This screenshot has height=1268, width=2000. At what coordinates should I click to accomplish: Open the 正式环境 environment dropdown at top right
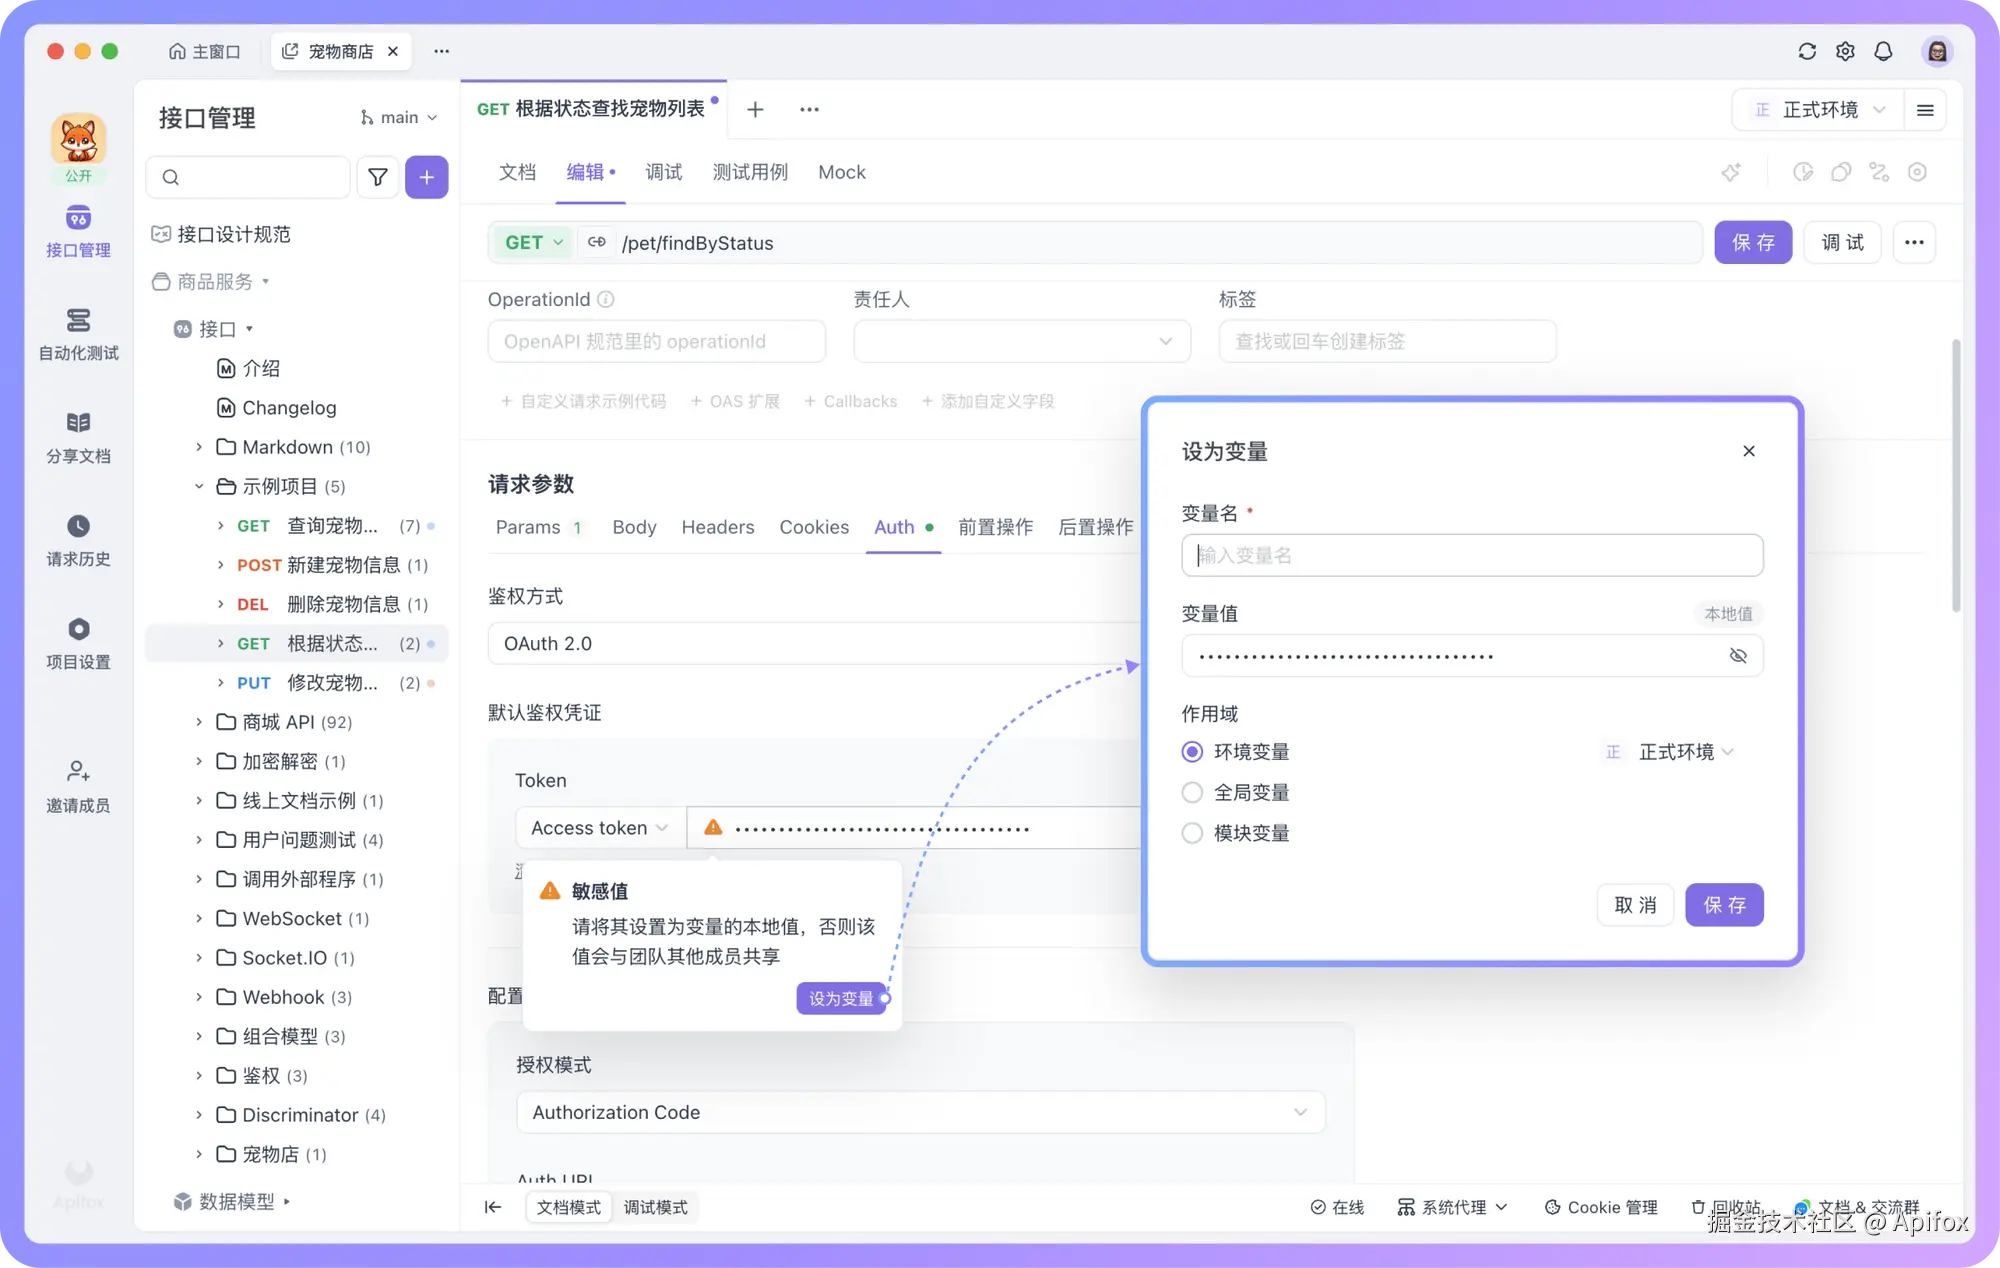(1820, 110)
